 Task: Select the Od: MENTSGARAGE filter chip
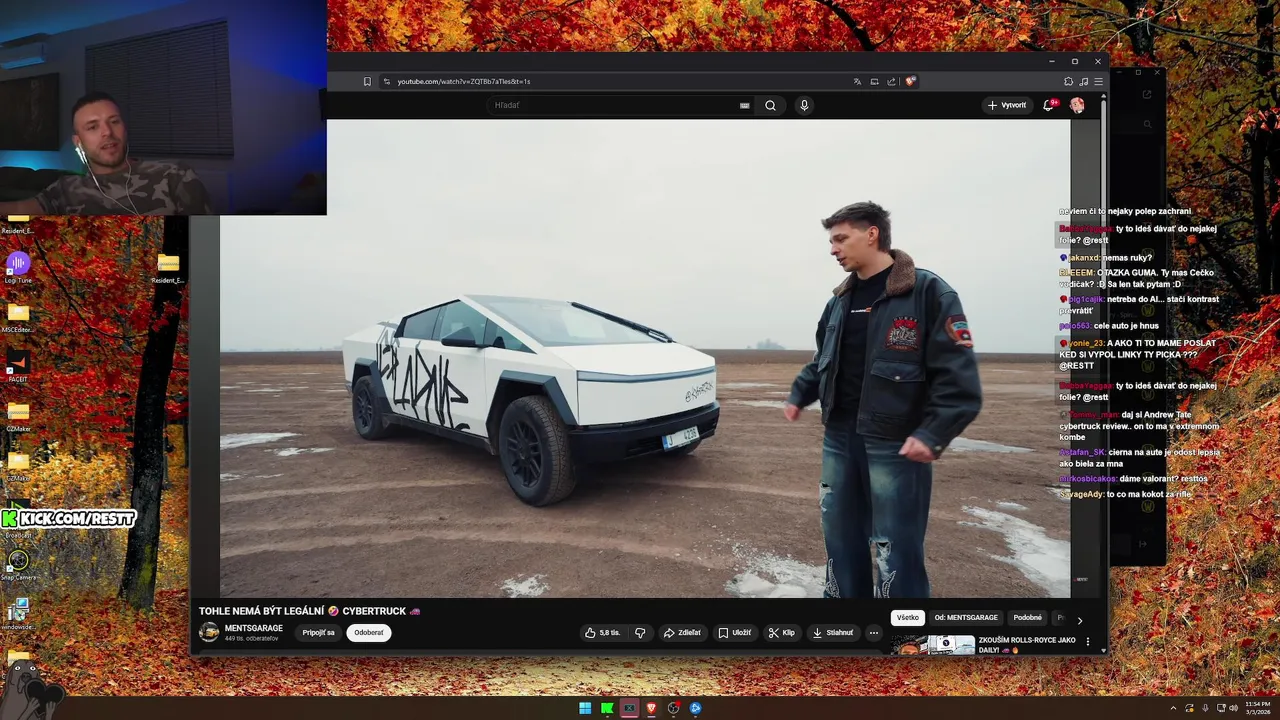966,618
